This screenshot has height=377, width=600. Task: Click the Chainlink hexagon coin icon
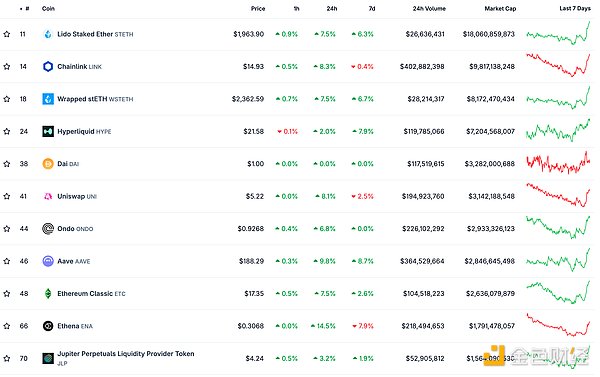[x=48, y=67]
